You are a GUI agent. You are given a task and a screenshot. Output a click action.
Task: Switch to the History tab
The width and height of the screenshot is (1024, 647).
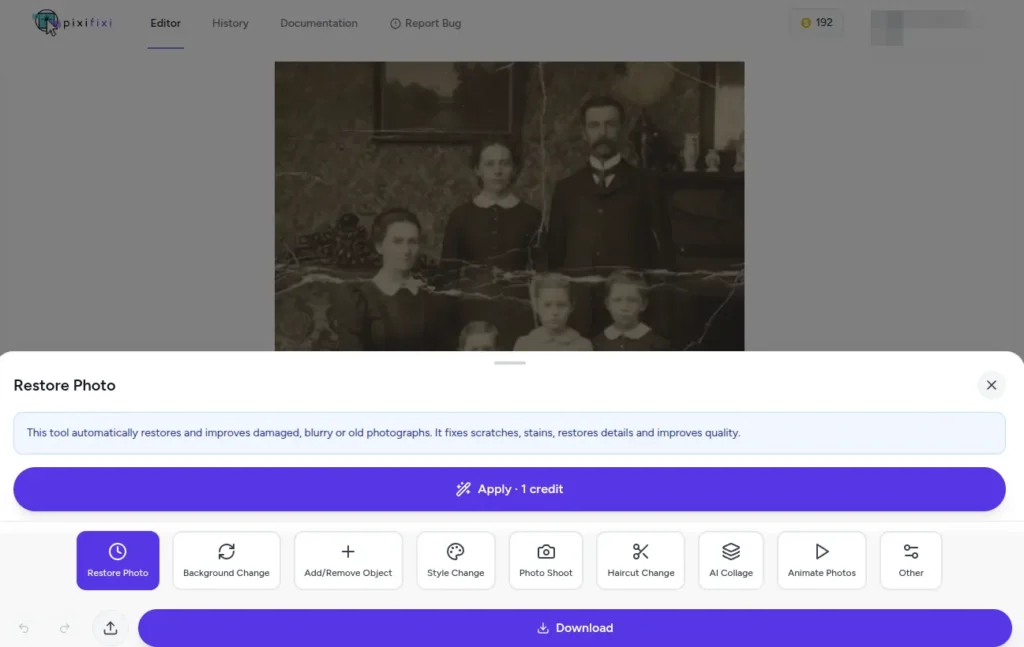230,23
